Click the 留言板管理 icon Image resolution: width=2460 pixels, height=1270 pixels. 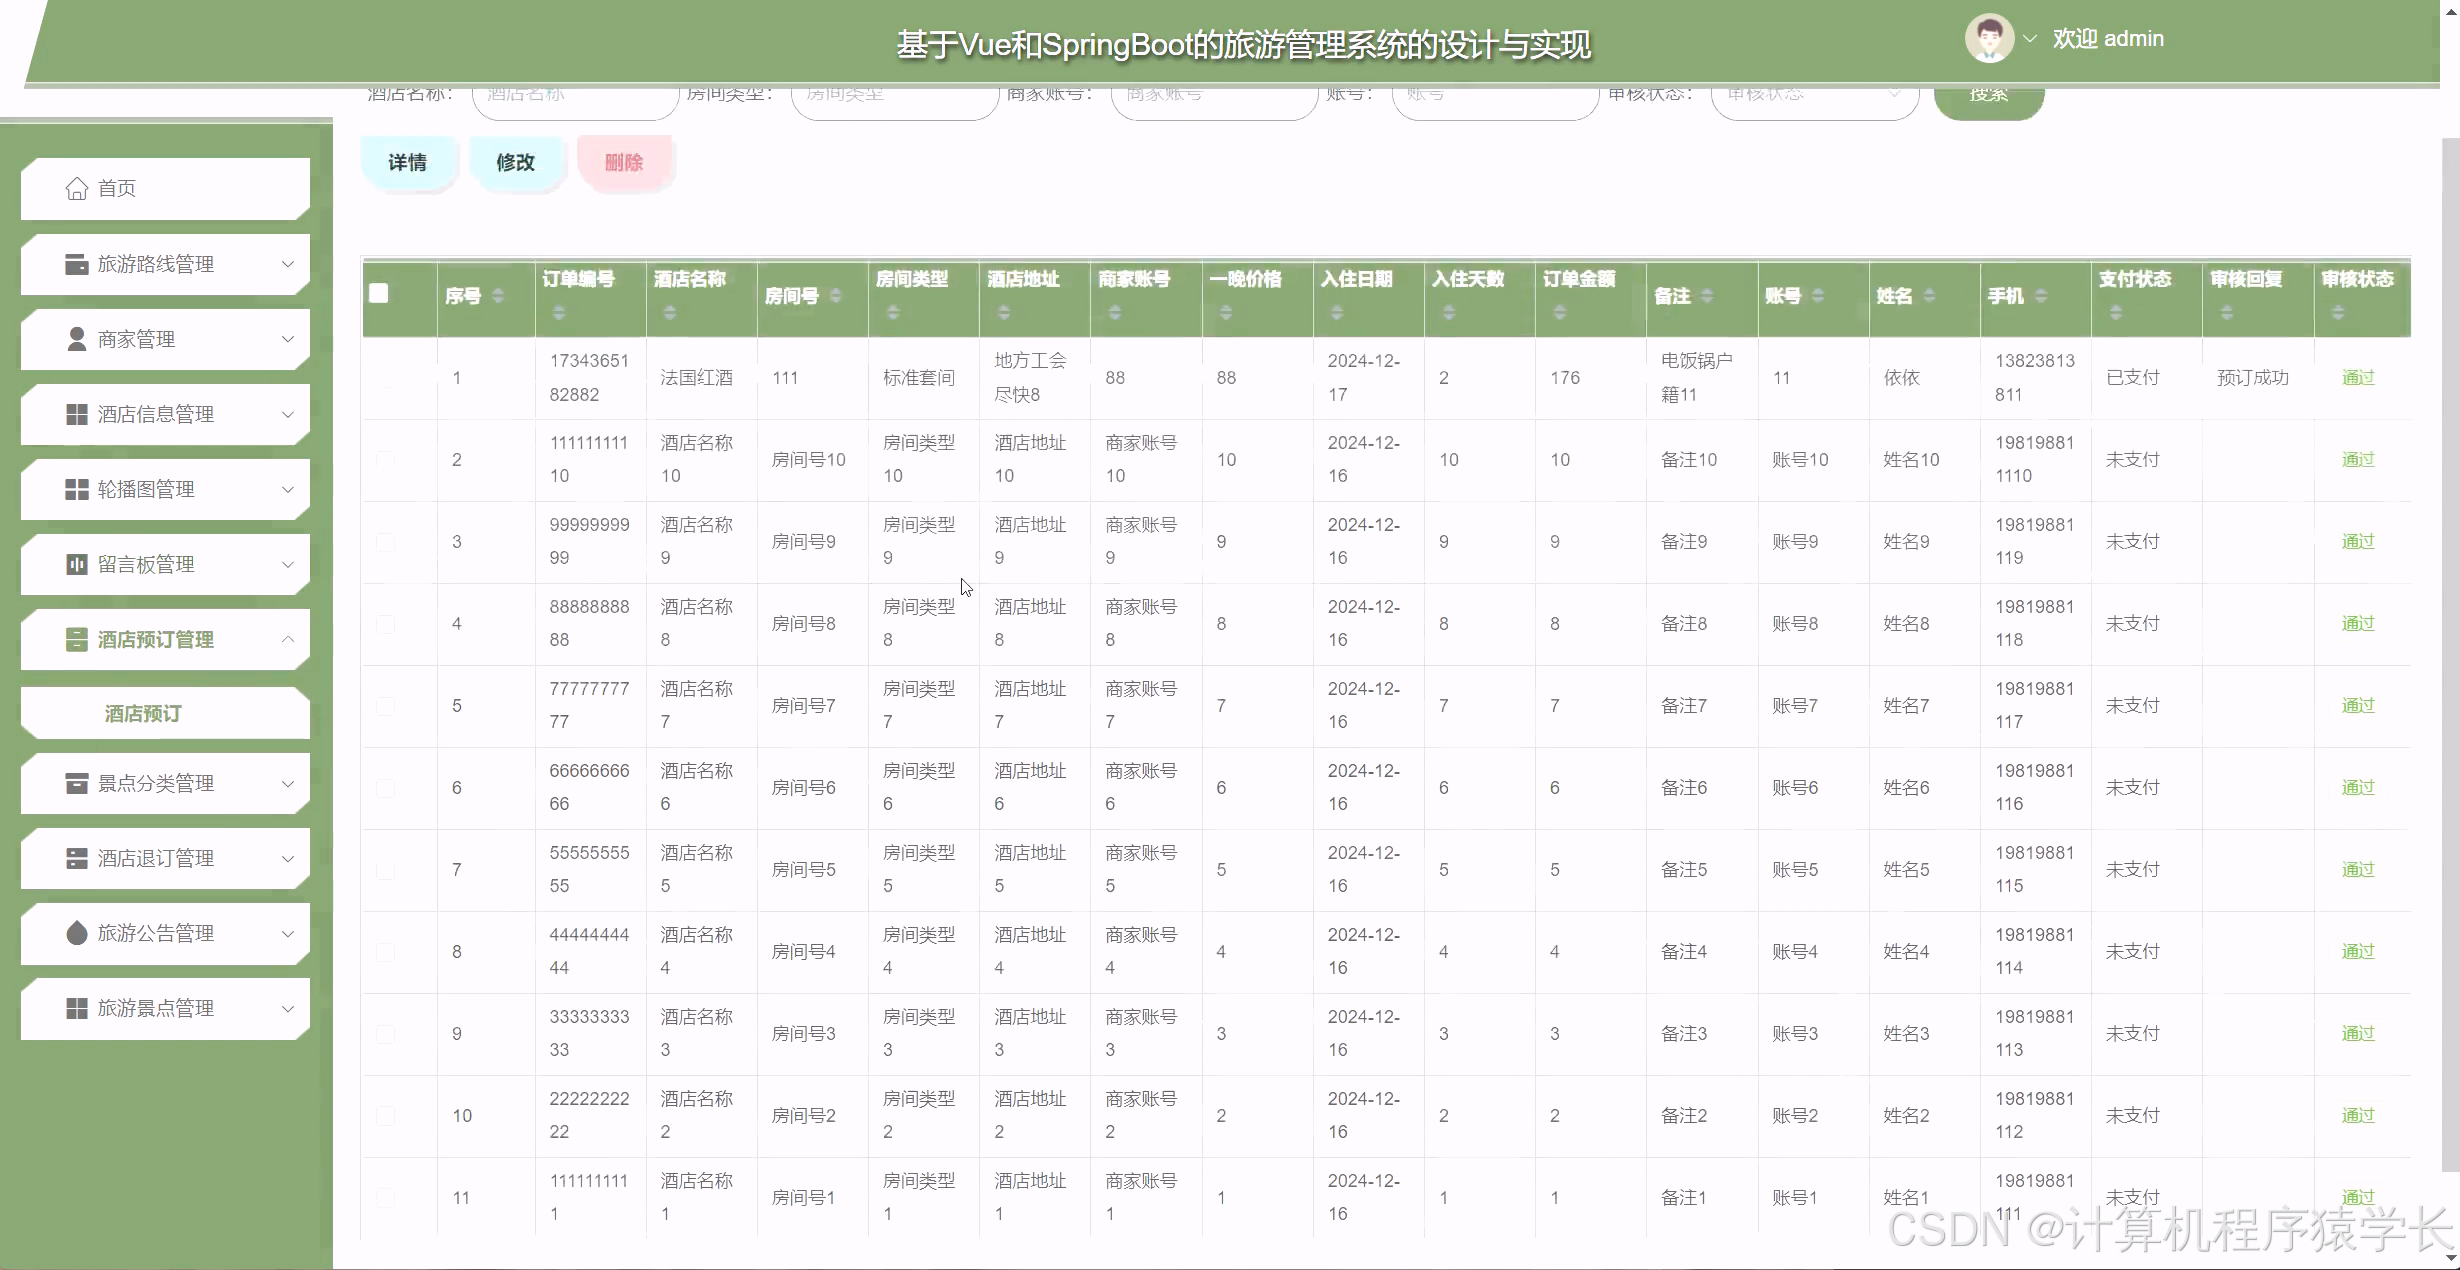point(76,564)
